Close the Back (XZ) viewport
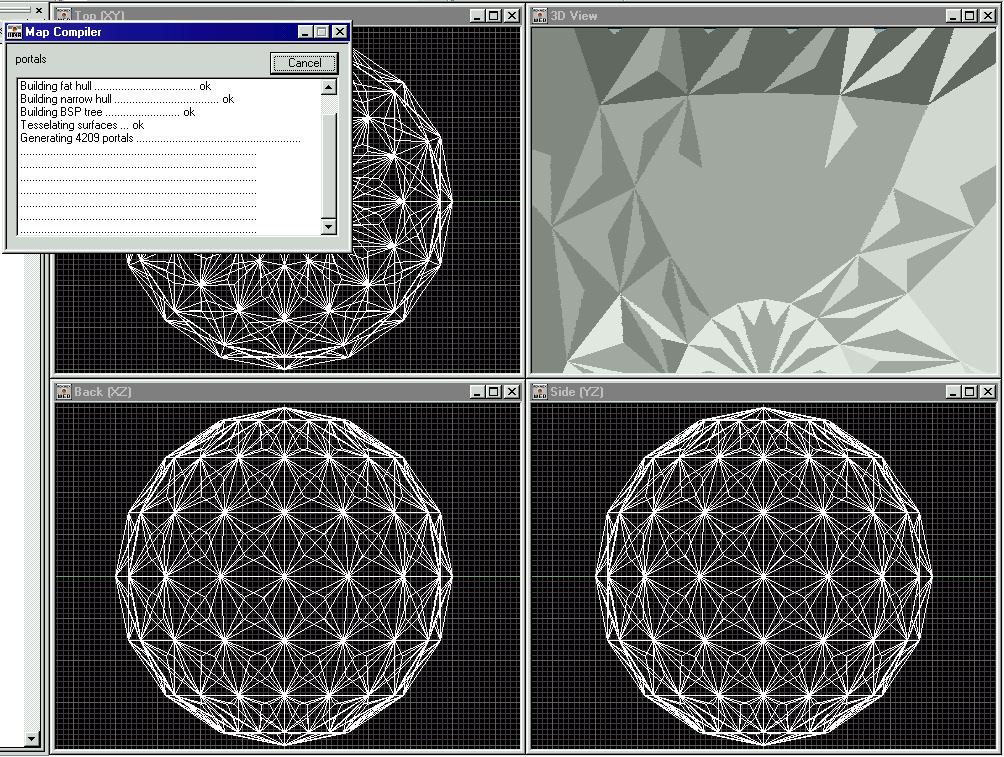This screenshot has width=1004, height=757. (x=511, y=392)
